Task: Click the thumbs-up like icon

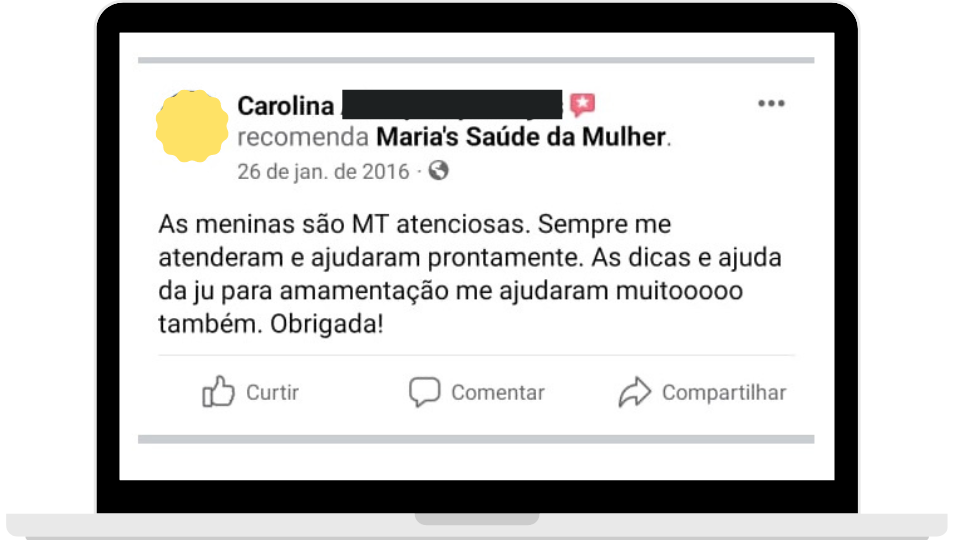Action: (x=218, y=392)
